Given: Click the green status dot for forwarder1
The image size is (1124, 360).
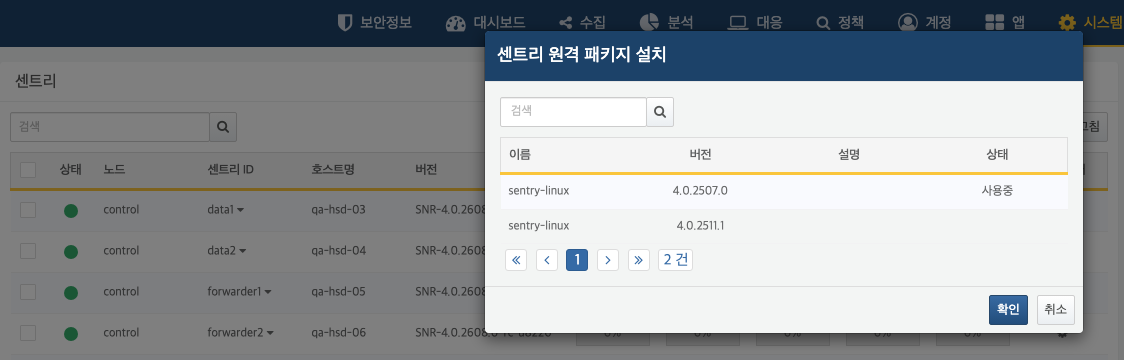Looking at the screenshot, I should [x=70, y=293].
